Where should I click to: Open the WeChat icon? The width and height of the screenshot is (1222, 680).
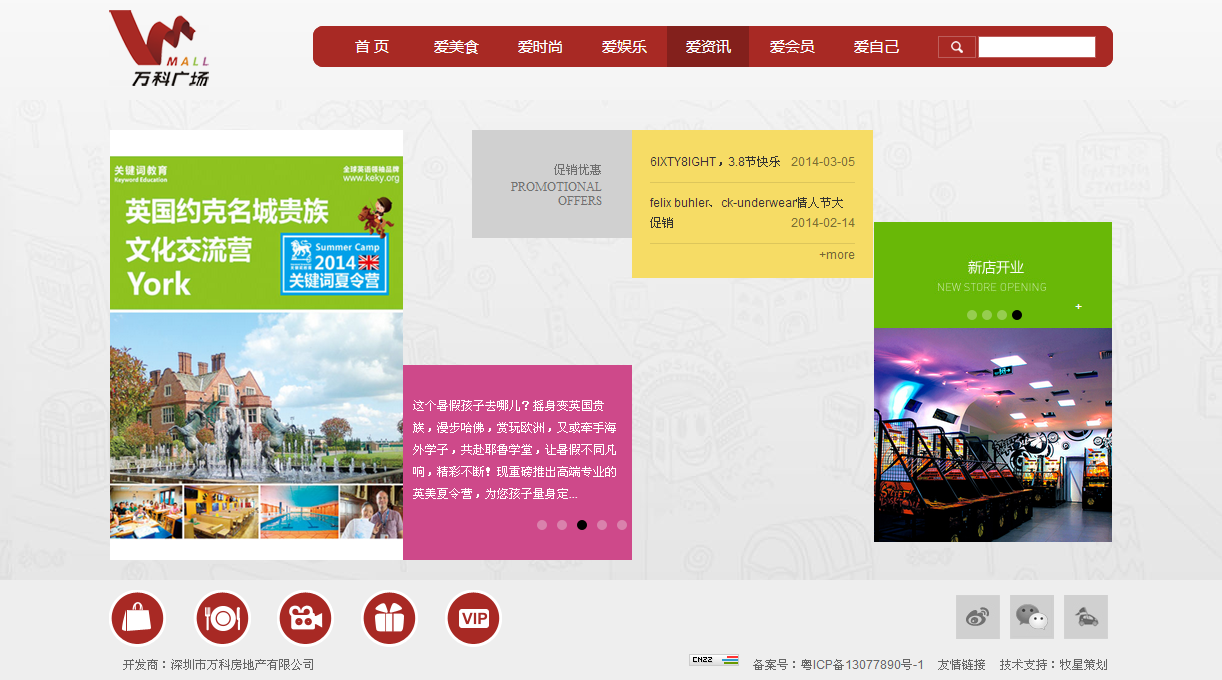click(1031, 617)
